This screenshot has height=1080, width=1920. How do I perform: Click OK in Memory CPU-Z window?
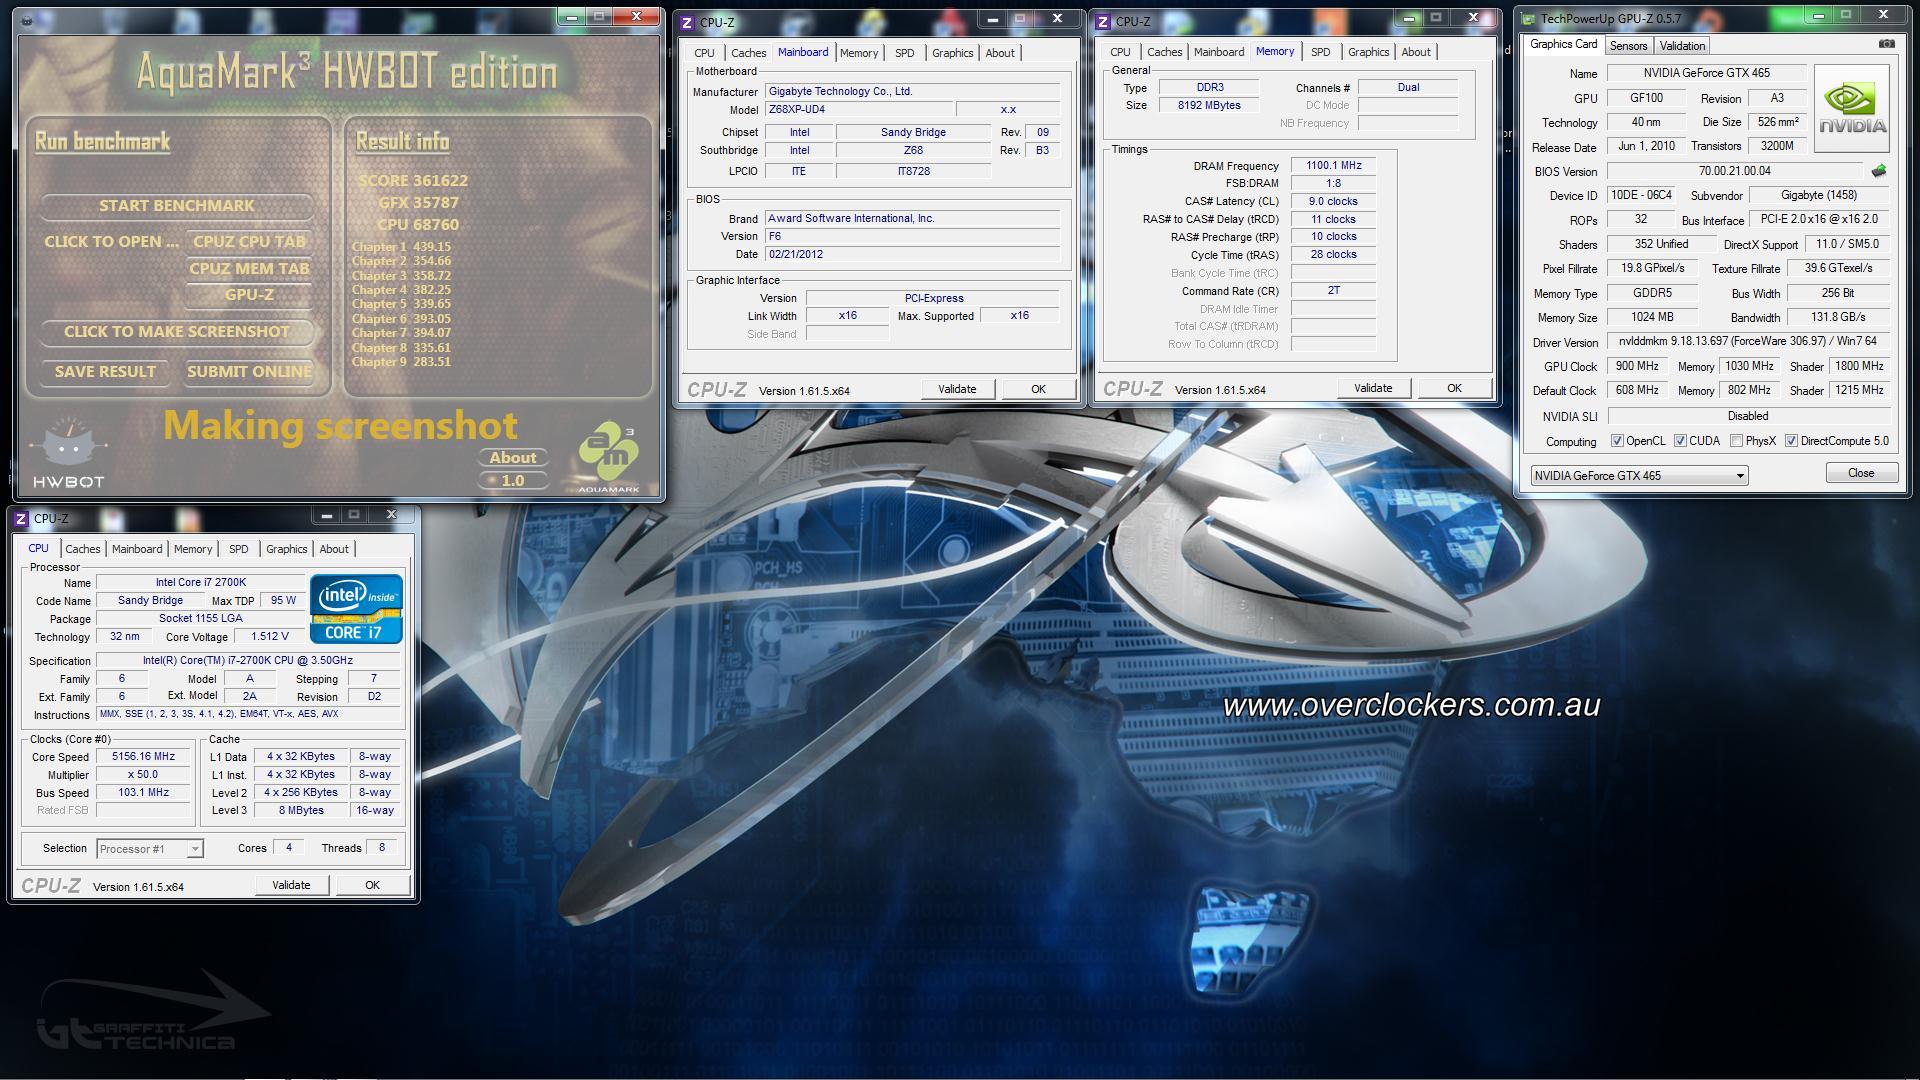[1454, 388]
